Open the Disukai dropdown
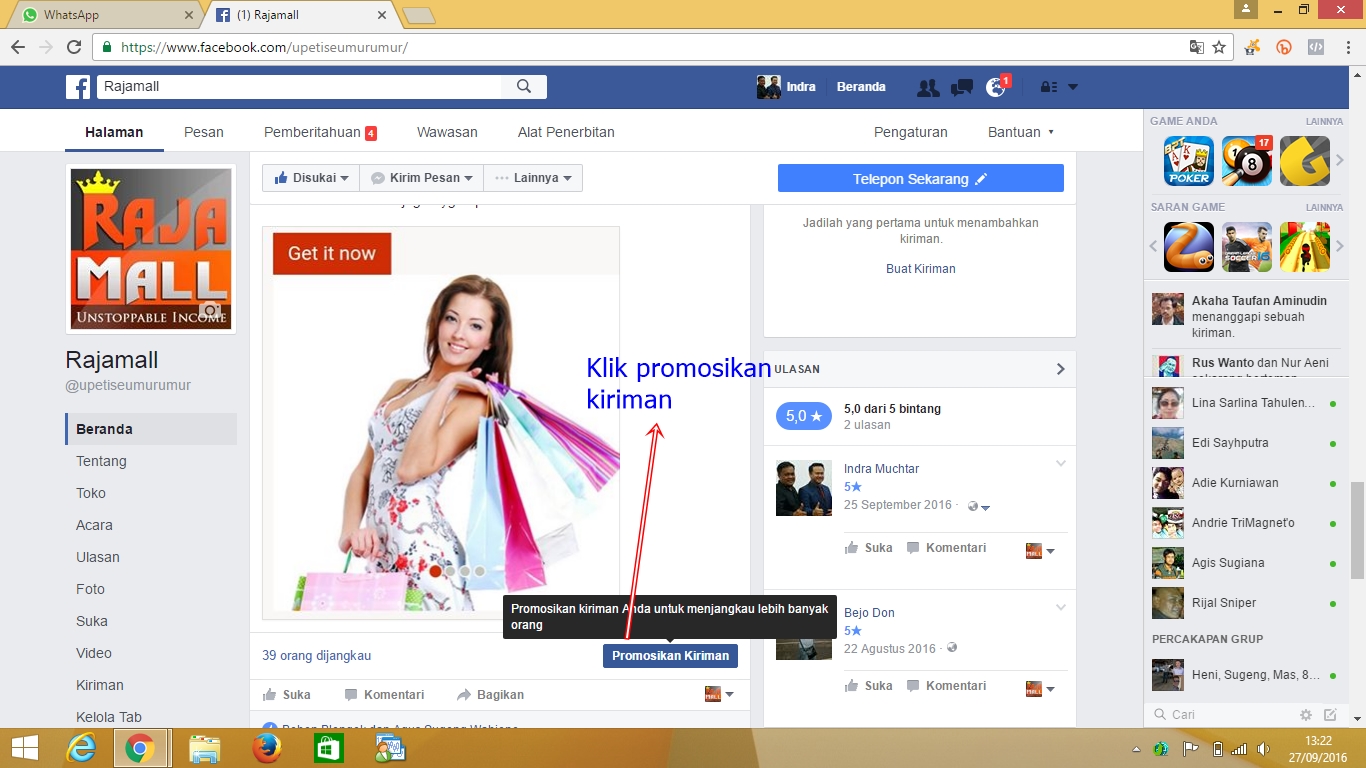 click(x=311, y=178)
